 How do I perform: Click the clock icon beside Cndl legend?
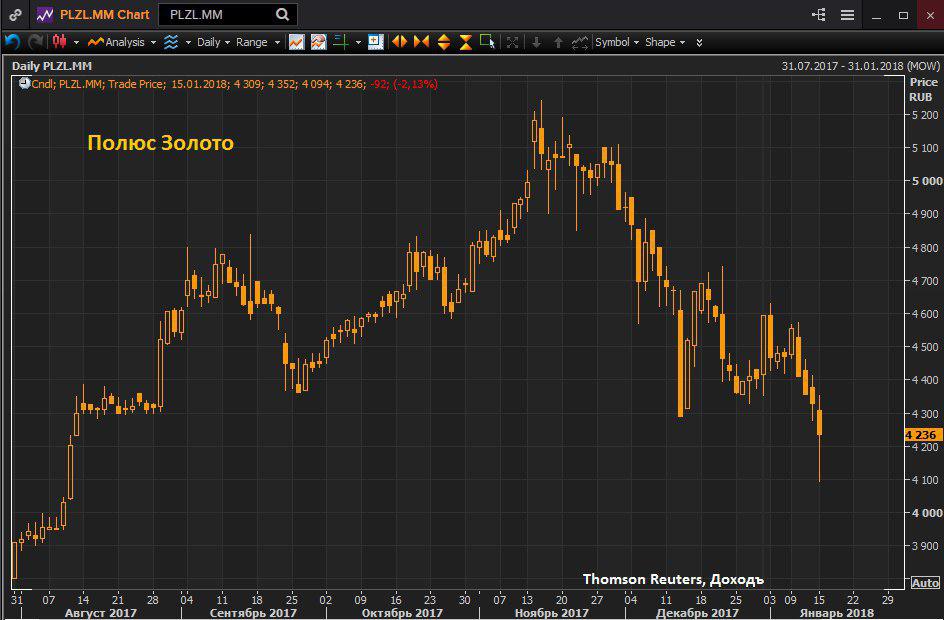point(24,84)
